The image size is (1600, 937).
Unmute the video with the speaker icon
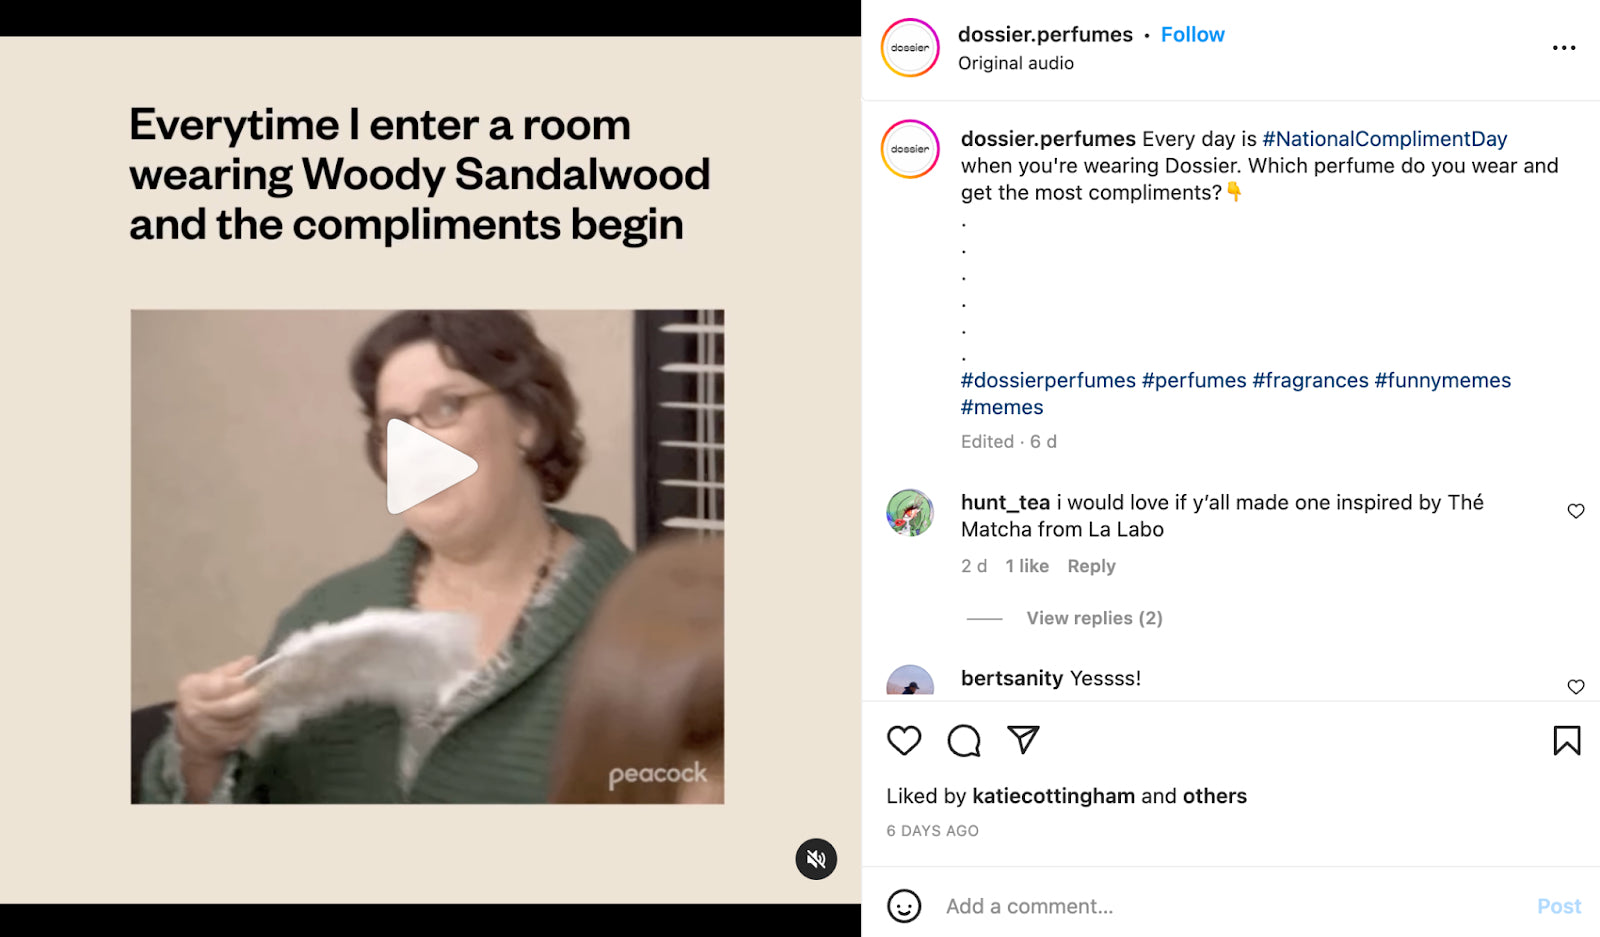[x=816, y=859]
